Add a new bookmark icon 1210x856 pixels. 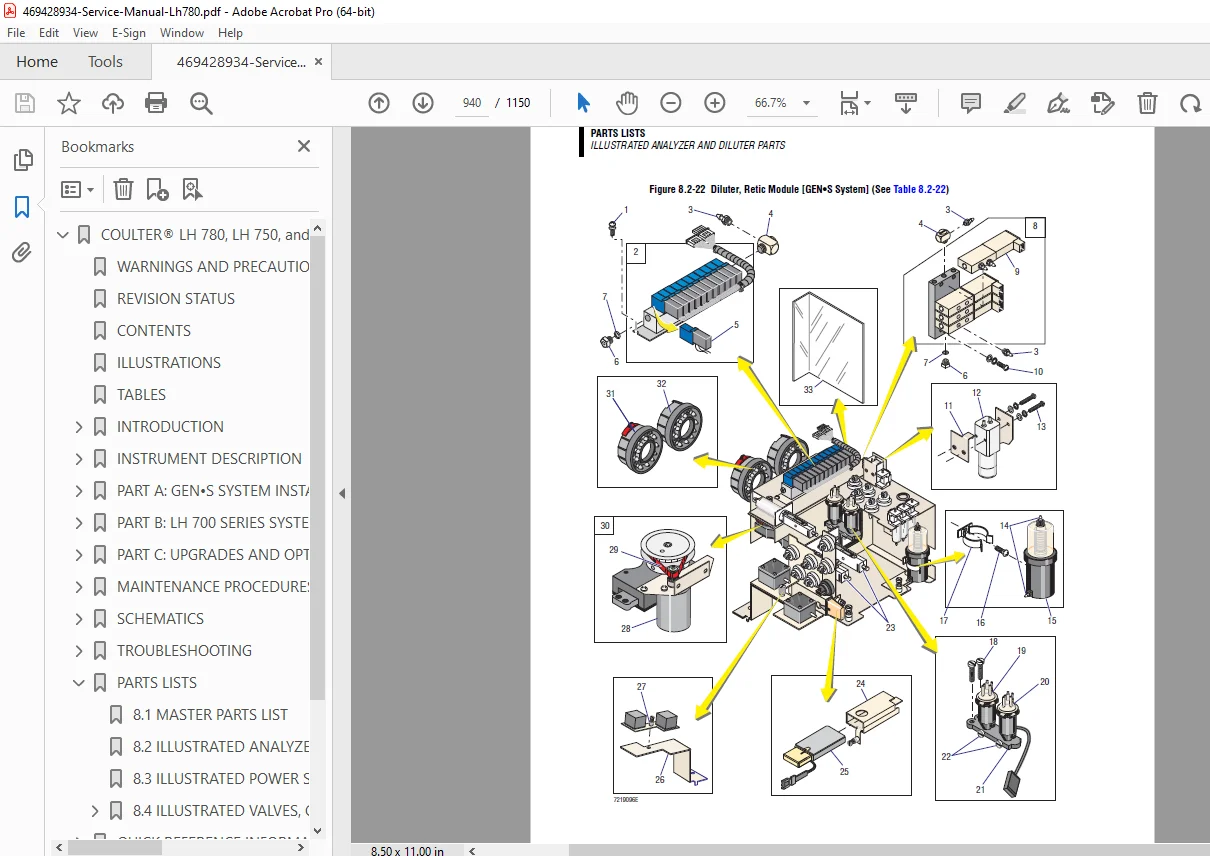[x=157, y=189]
